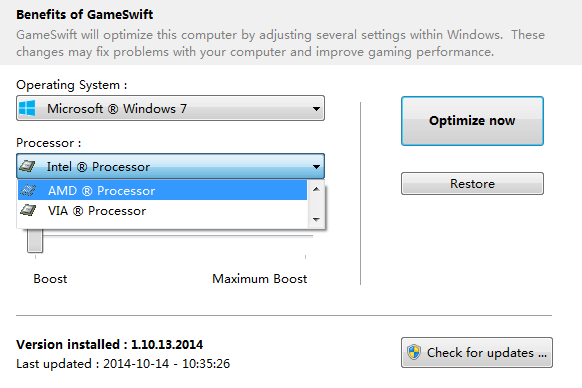This screenshot has height=388, width=582.
Task: Click the AMD processor chip icon
Action: [28, 190]
